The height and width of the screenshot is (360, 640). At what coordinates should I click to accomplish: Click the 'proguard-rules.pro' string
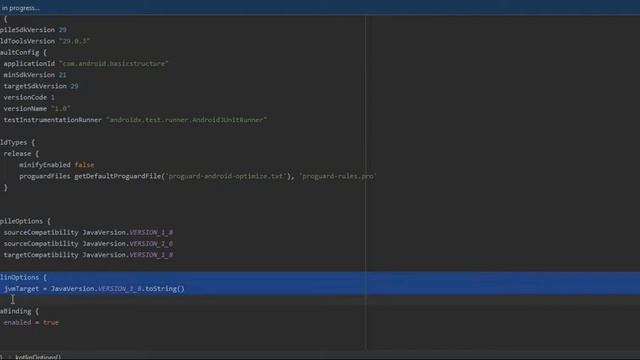pos(338,176)
